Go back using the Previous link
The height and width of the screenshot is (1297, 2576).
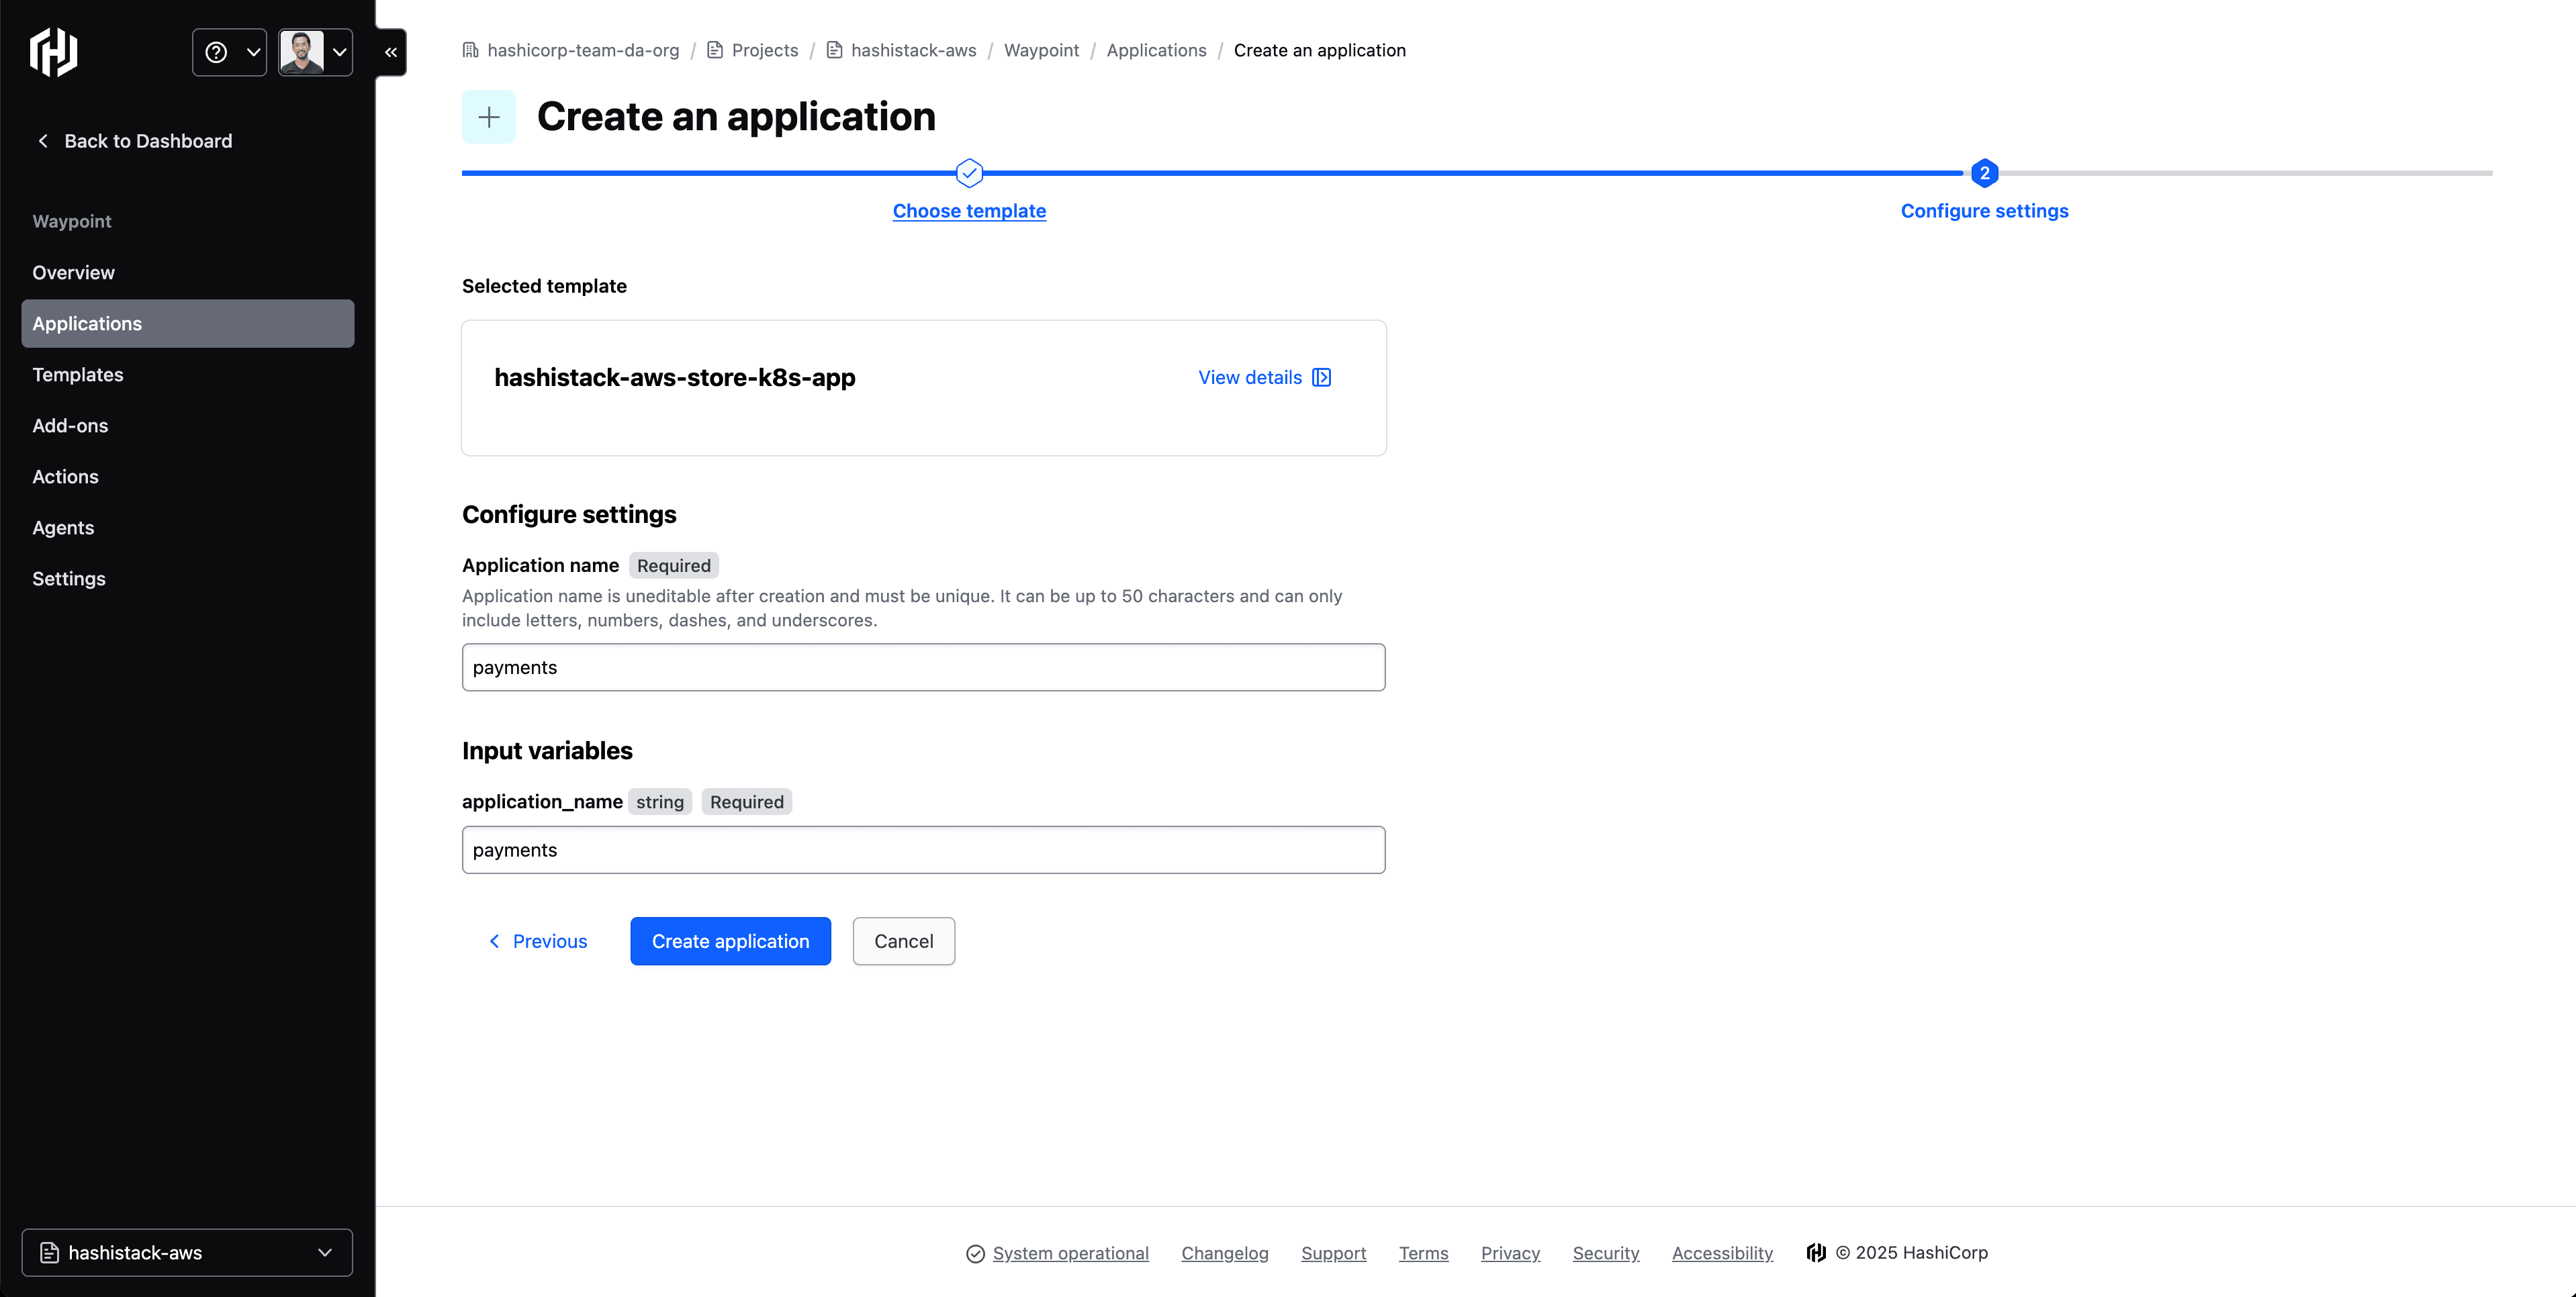538,941
